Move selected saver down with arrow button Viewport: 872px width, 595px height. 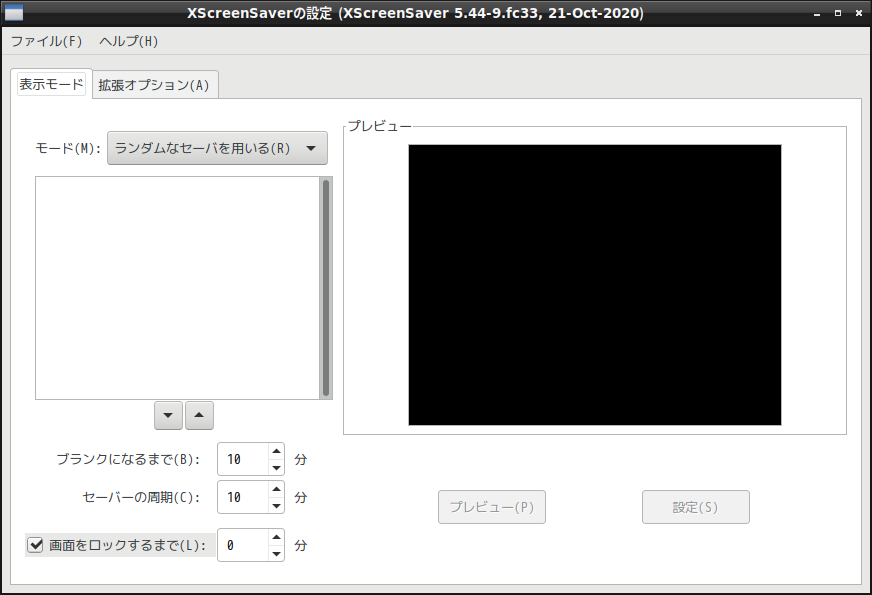point(168,415)
